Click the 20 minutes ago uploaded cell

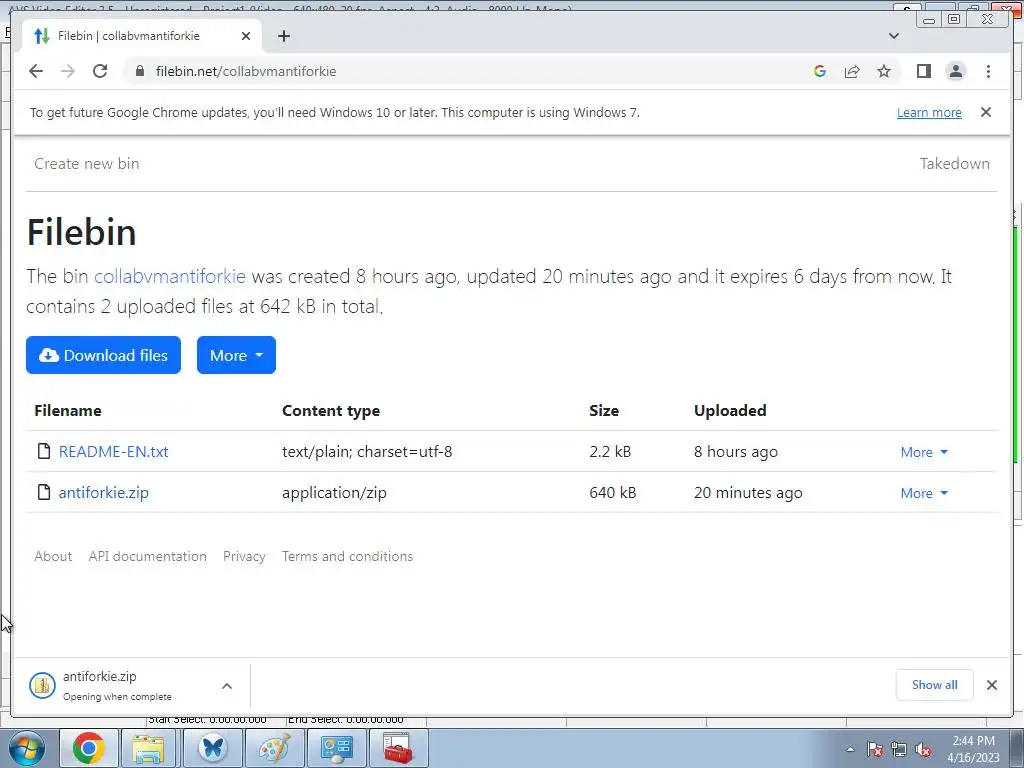(748, 492)
